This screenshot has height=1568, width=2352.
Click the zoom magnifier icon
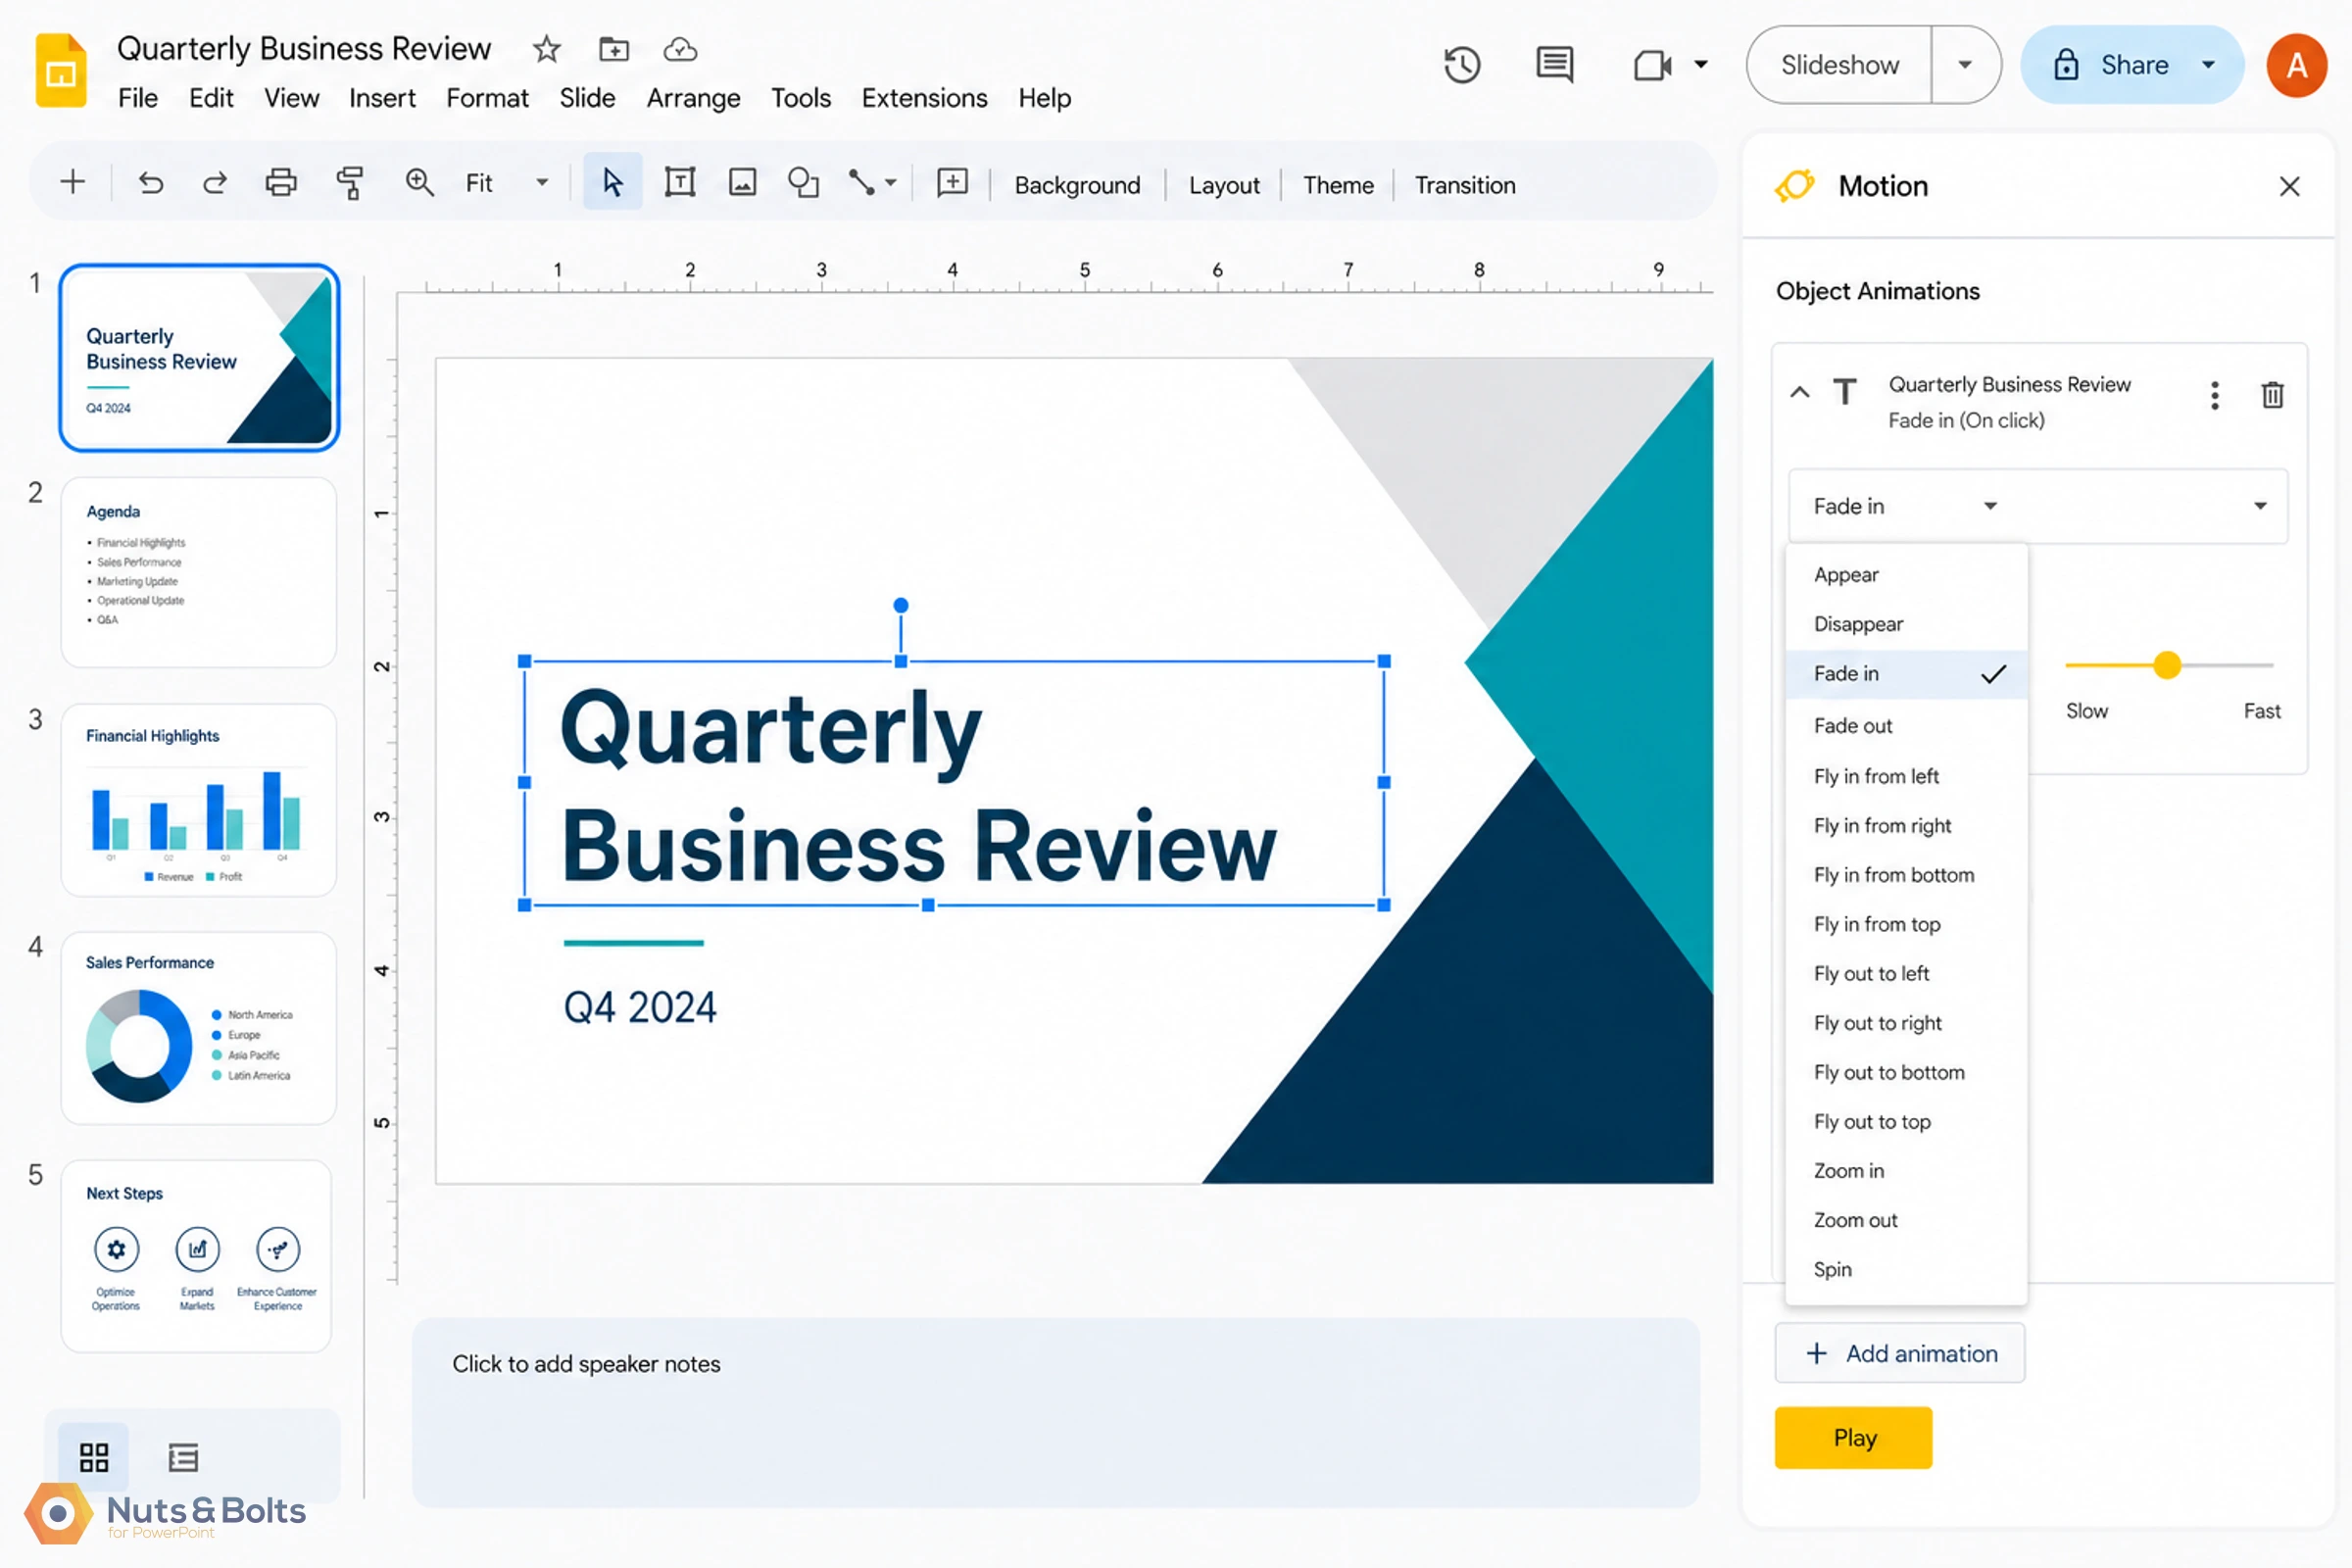point(419,183)
